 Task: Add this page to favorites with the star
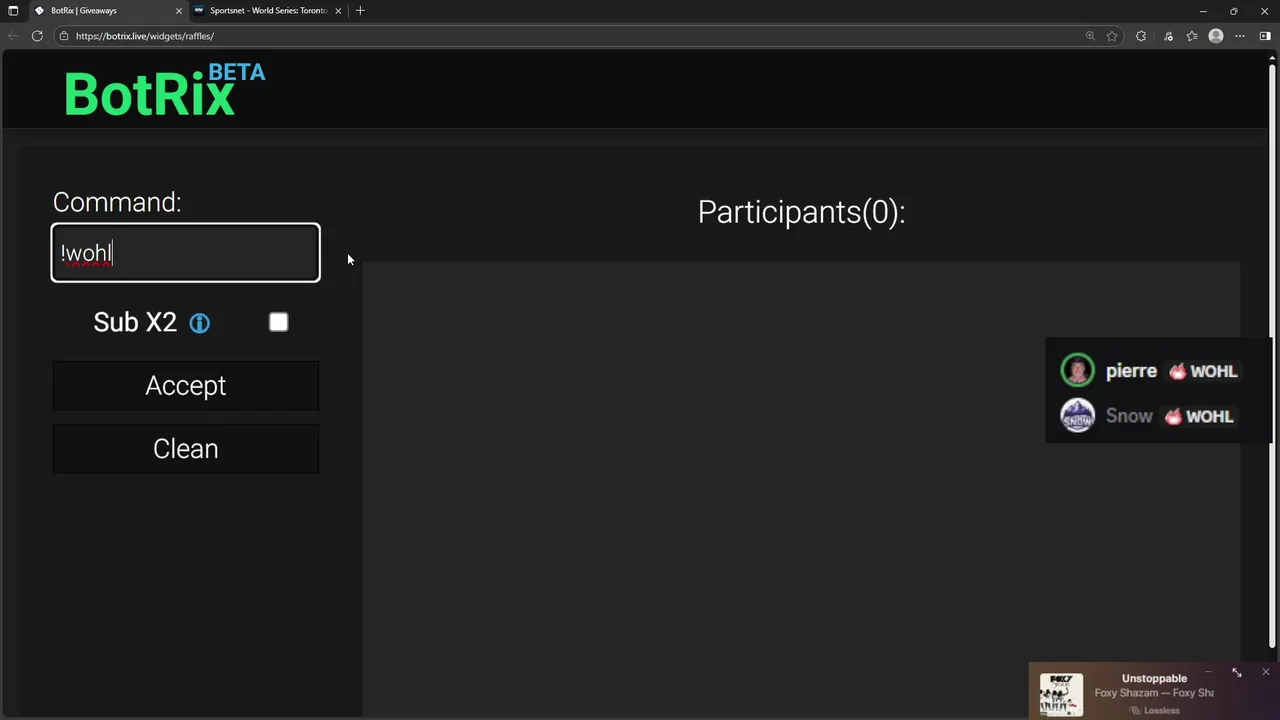pos(1112,36)
